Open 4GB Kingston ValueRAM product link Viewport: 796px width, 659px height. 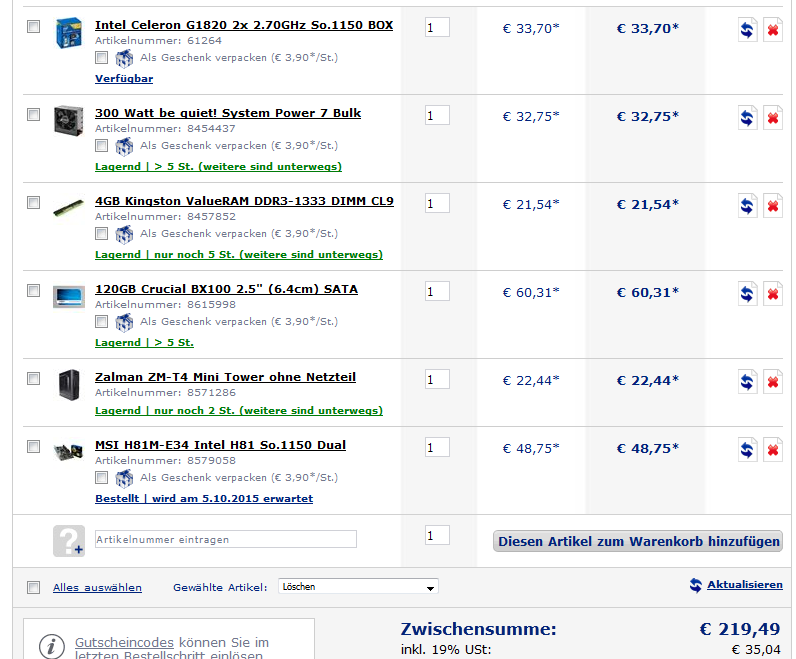click(x=244, y=201)
